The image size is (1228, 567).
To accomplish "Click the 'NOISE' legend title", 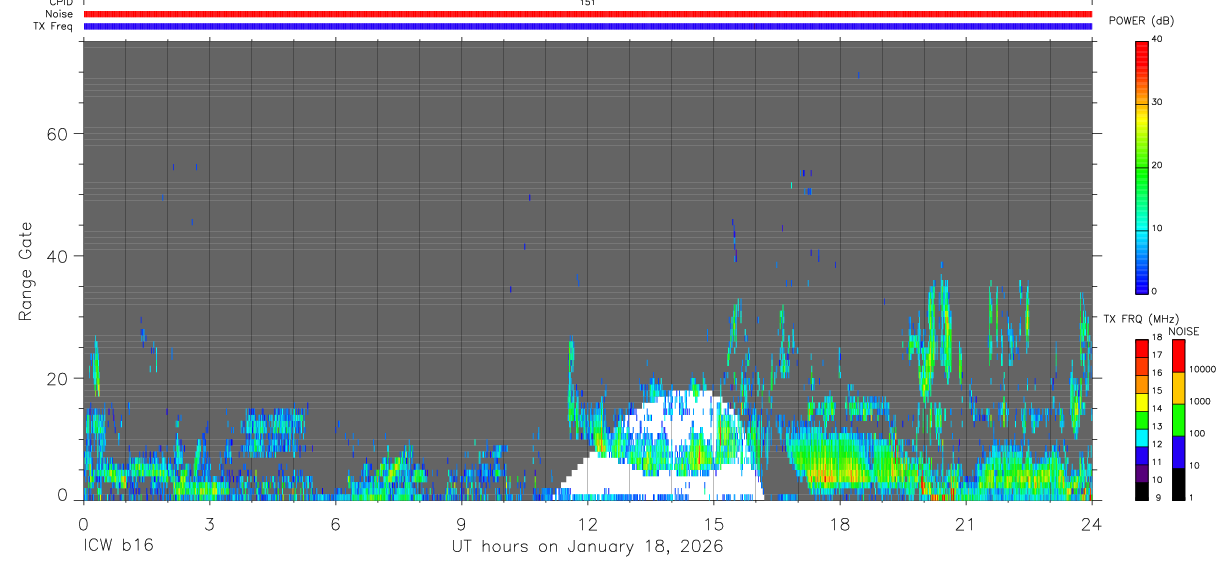I will coord(1184,331).
